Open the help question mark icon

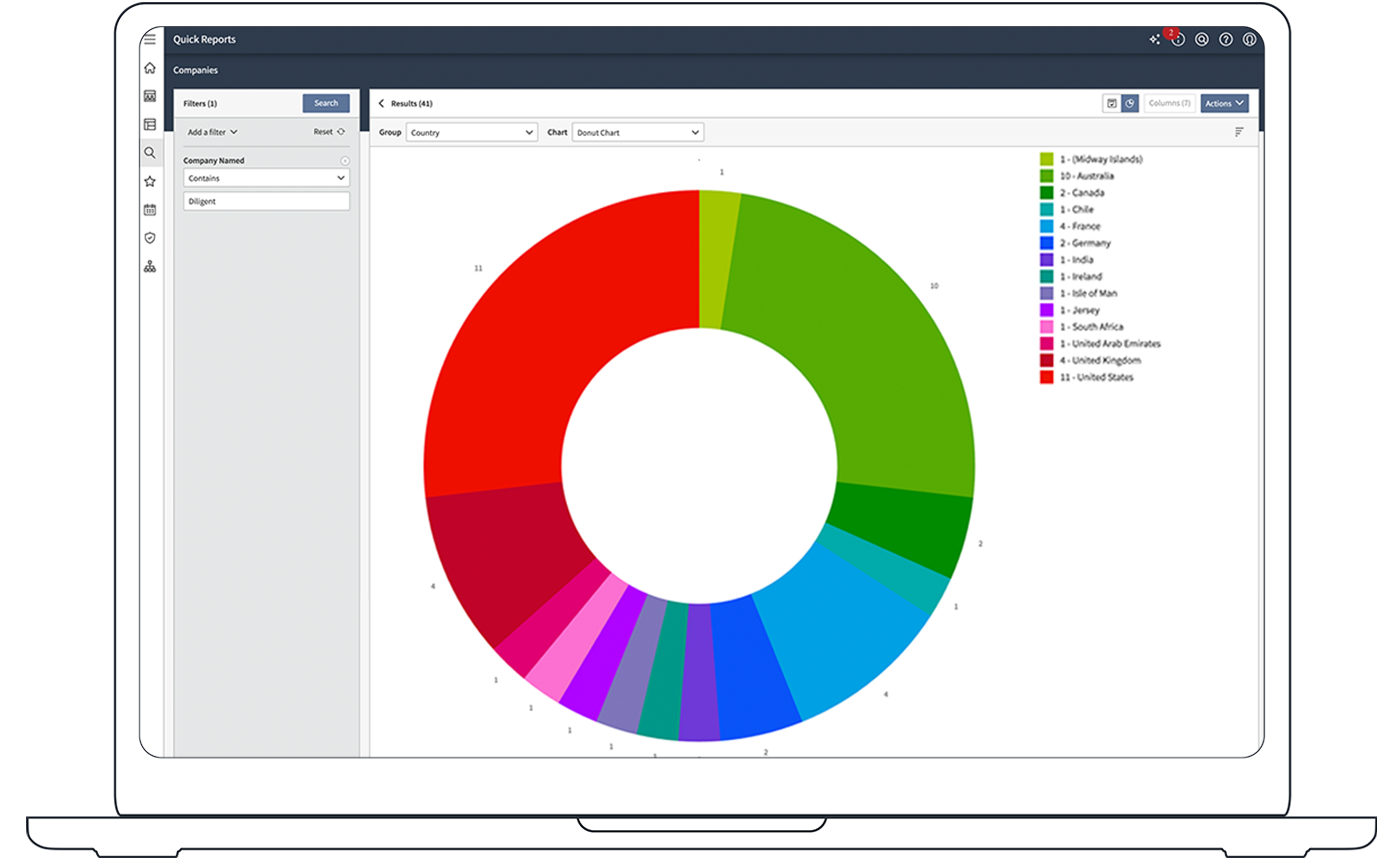pyautogui.click(x=1226, y=40)
